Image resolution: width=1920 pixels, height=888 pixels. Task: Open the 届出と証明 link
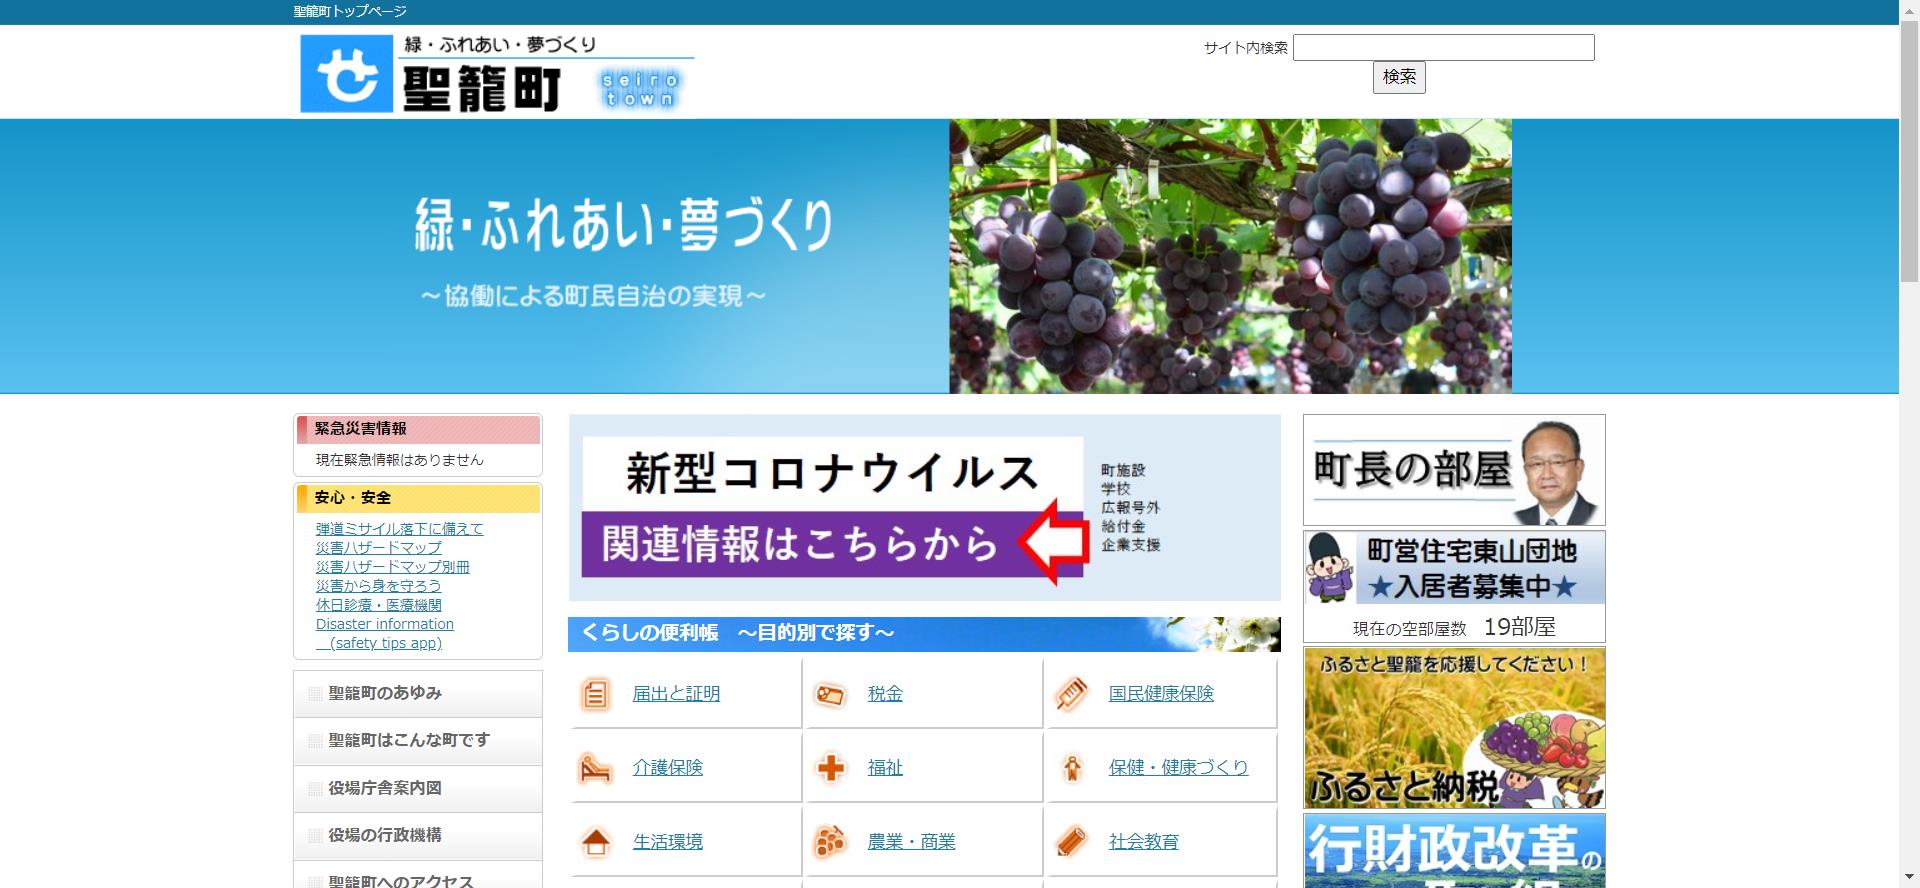676,693
